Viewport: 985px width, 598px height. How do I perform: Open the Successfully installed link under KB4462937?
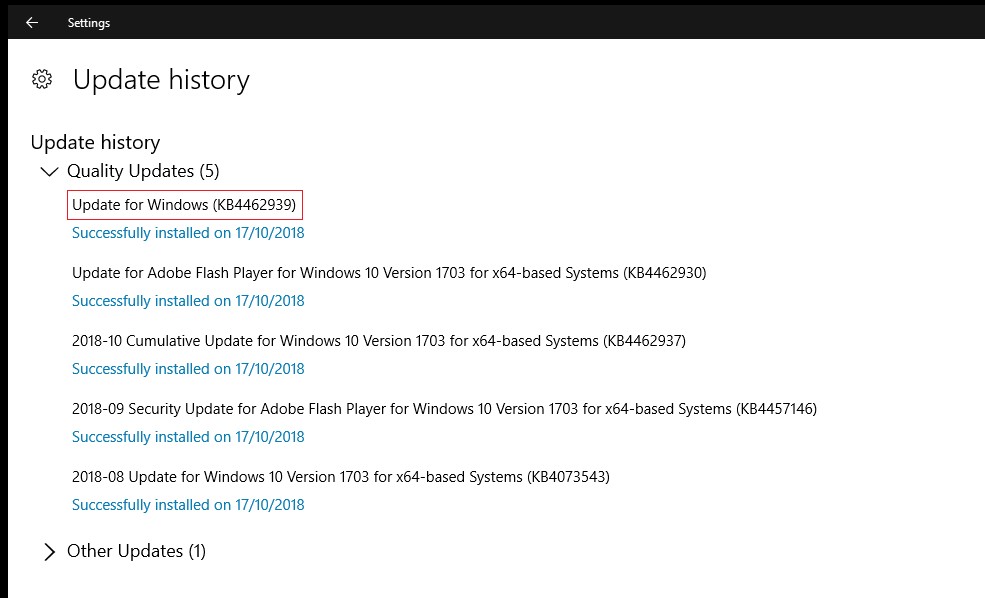[188, 369]
